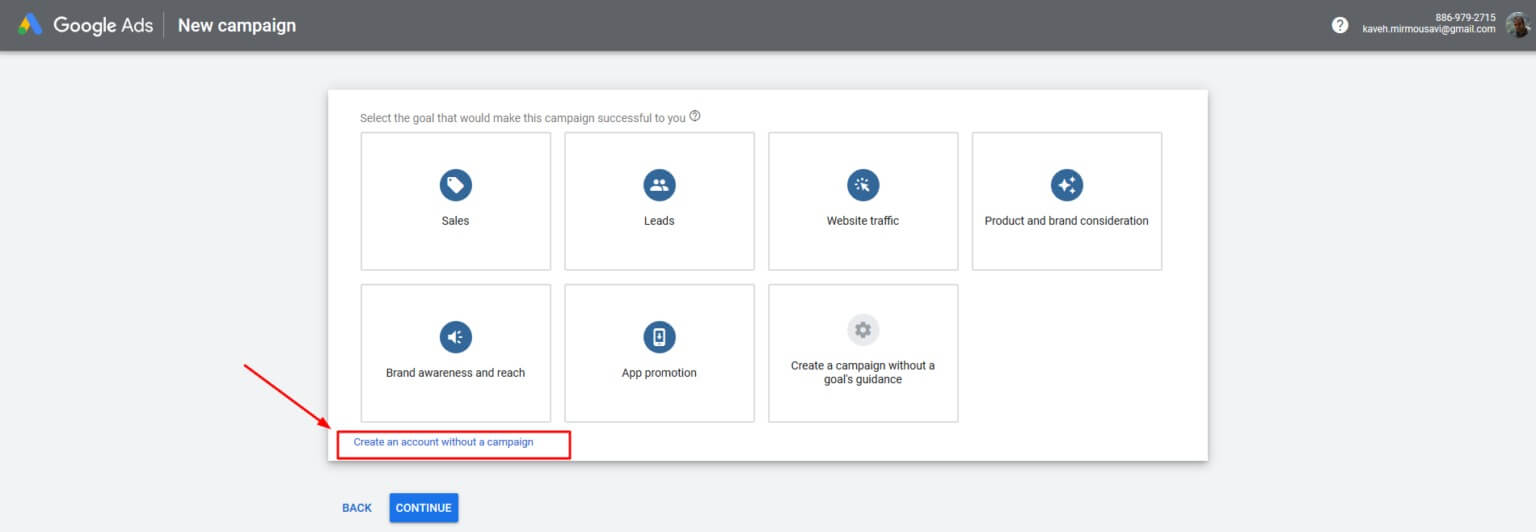Image resolution: width=1536 pixels, height=532 pixels.
Task: Click the Website traffic cursor icon
Action: pos(863,185)
